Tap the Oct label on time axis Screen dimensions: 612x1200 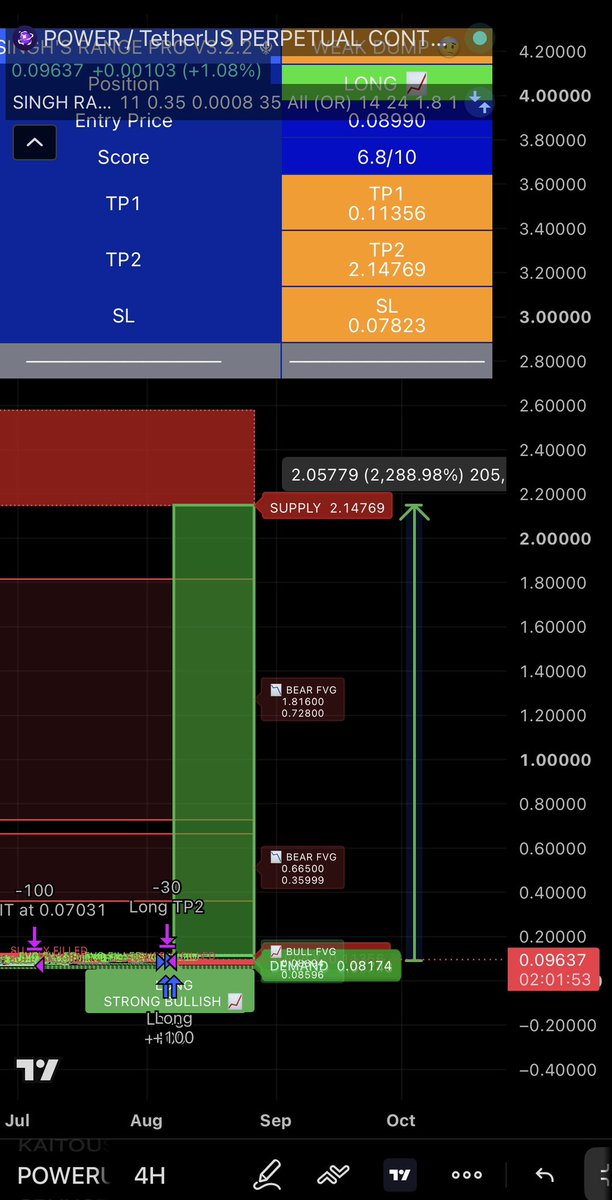pyautogui.click(x=401, y=1120)
